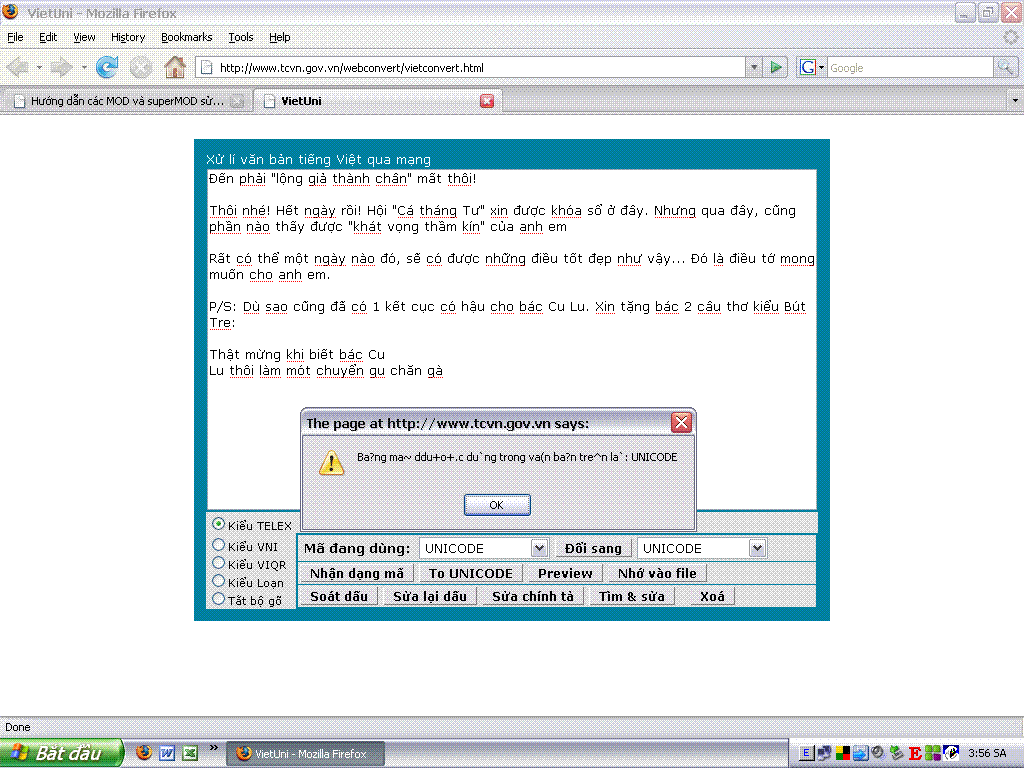Open the History menu
Image resolution: width=1024 pixels, height=768 pixels.
pyautogui.click(x=128, y=37)
